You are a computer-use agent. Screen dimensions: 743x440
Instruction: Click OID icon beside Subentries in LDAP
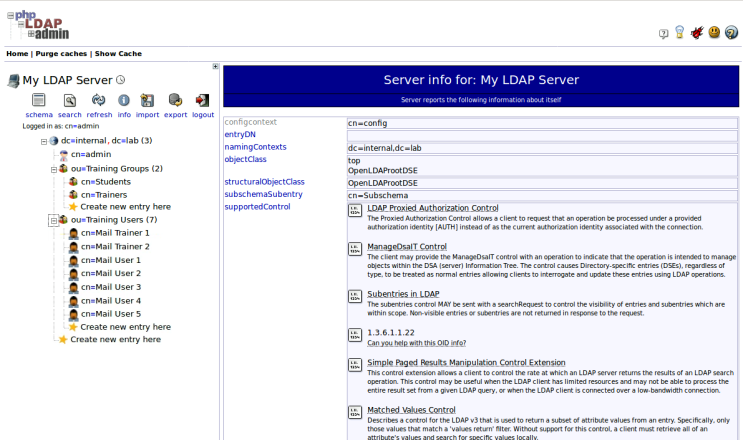355,296
